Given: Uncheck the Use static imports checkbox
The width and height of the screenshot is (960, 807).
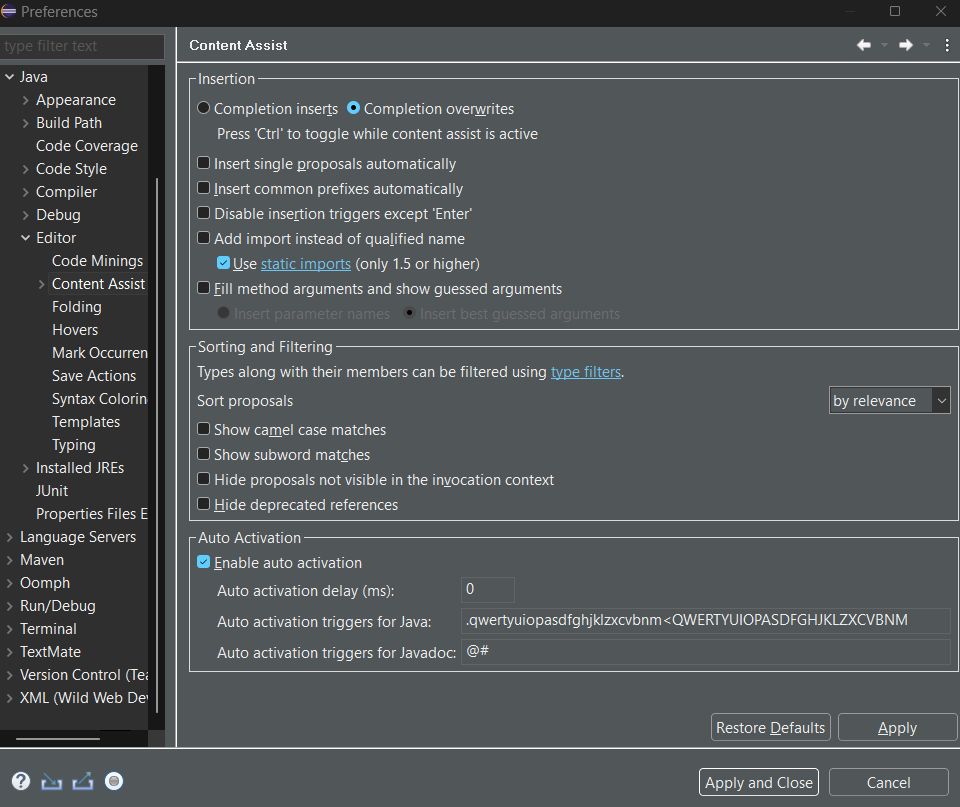Looking at the screenshot, I should point(223,263).
